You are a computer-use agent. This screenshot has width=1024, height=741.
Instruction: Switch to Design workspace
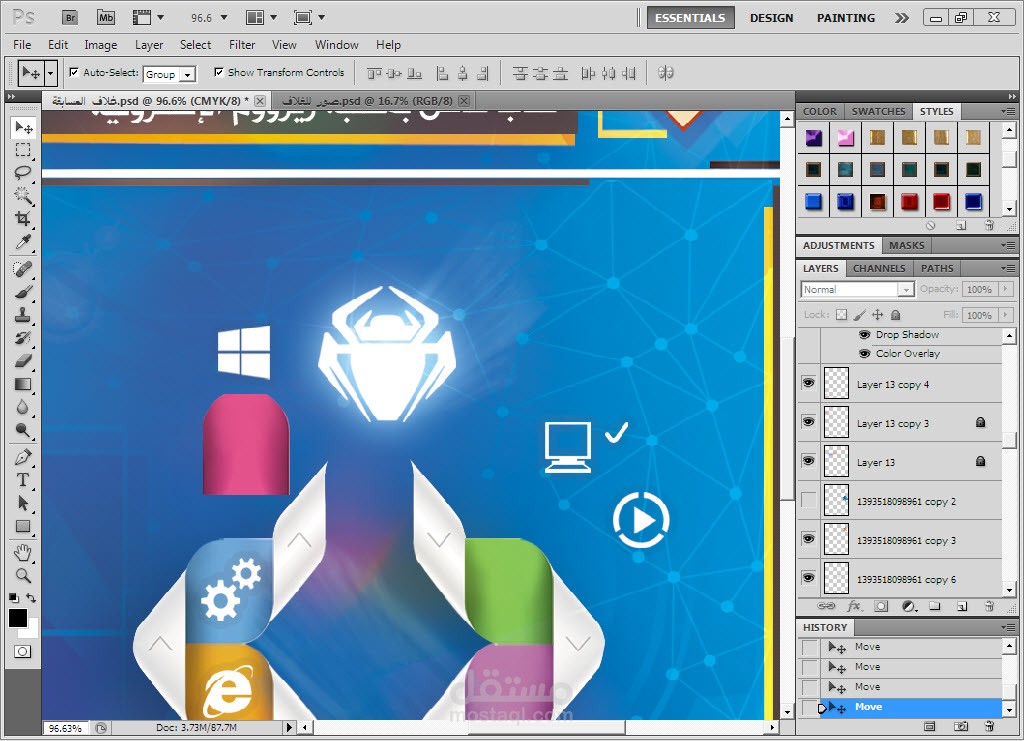point(771,18)
